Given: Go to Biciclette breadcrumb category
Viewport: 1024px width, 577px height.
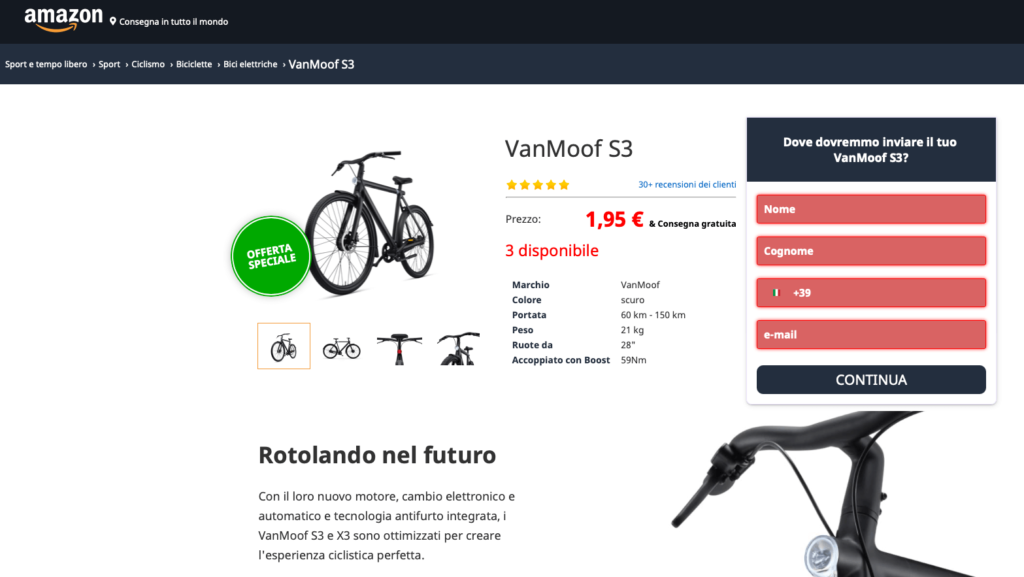Looking at the screenshot, I should (194, 64).
